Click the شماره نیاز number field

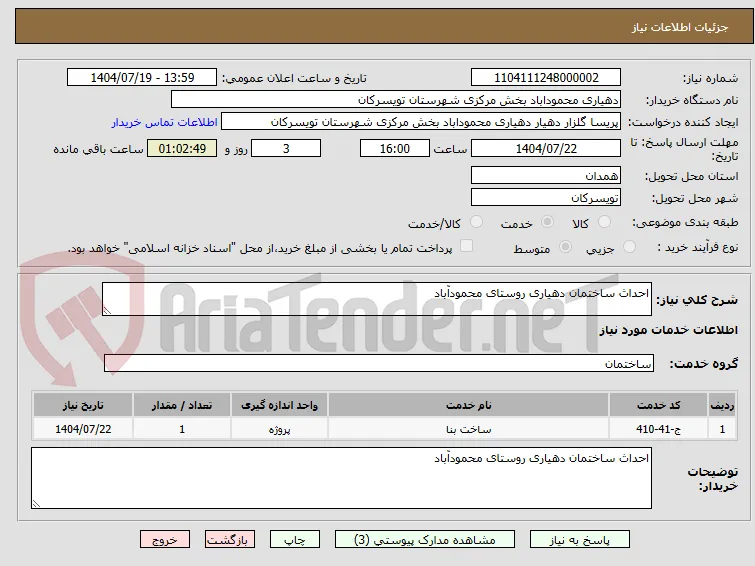pos(546,78)
